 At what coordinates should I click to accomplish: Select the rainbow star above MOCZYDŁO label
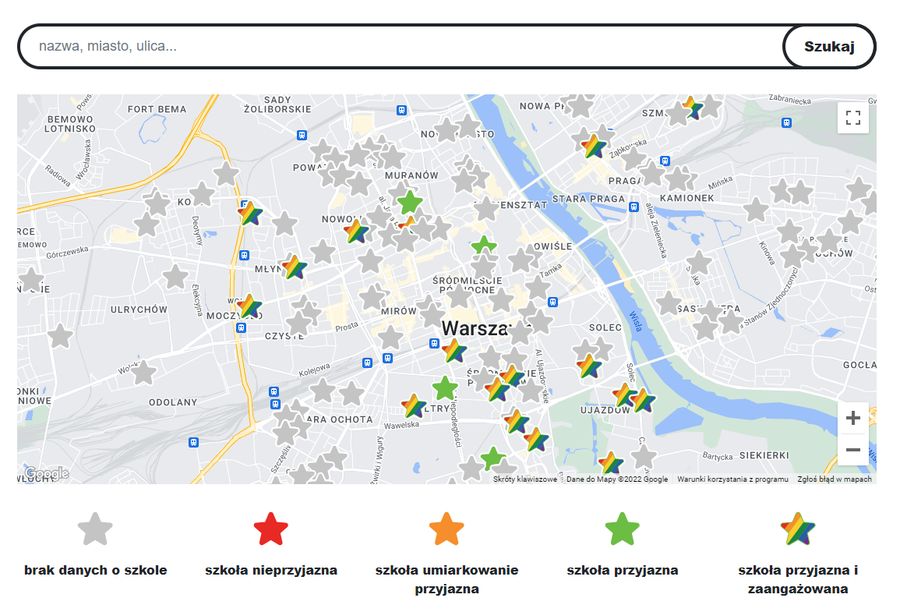pyautogui.click(x=250, y=306)
